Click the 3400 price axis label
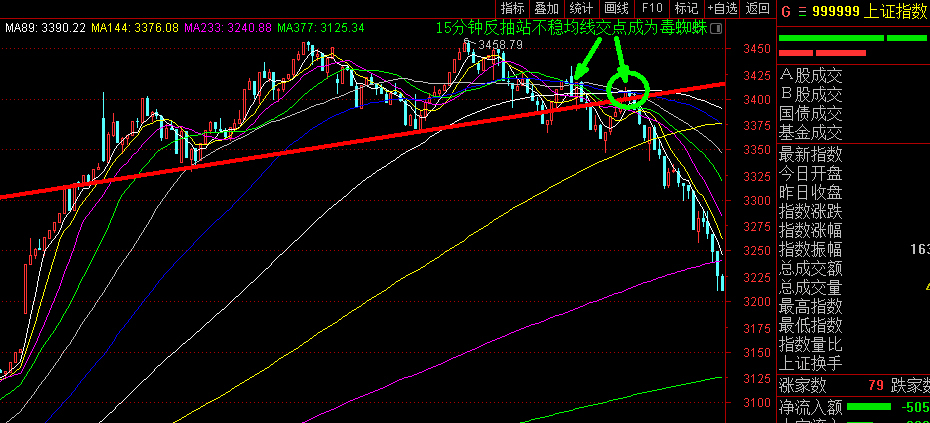This screenshot has width=930, height=423. [x=757, y=99]
